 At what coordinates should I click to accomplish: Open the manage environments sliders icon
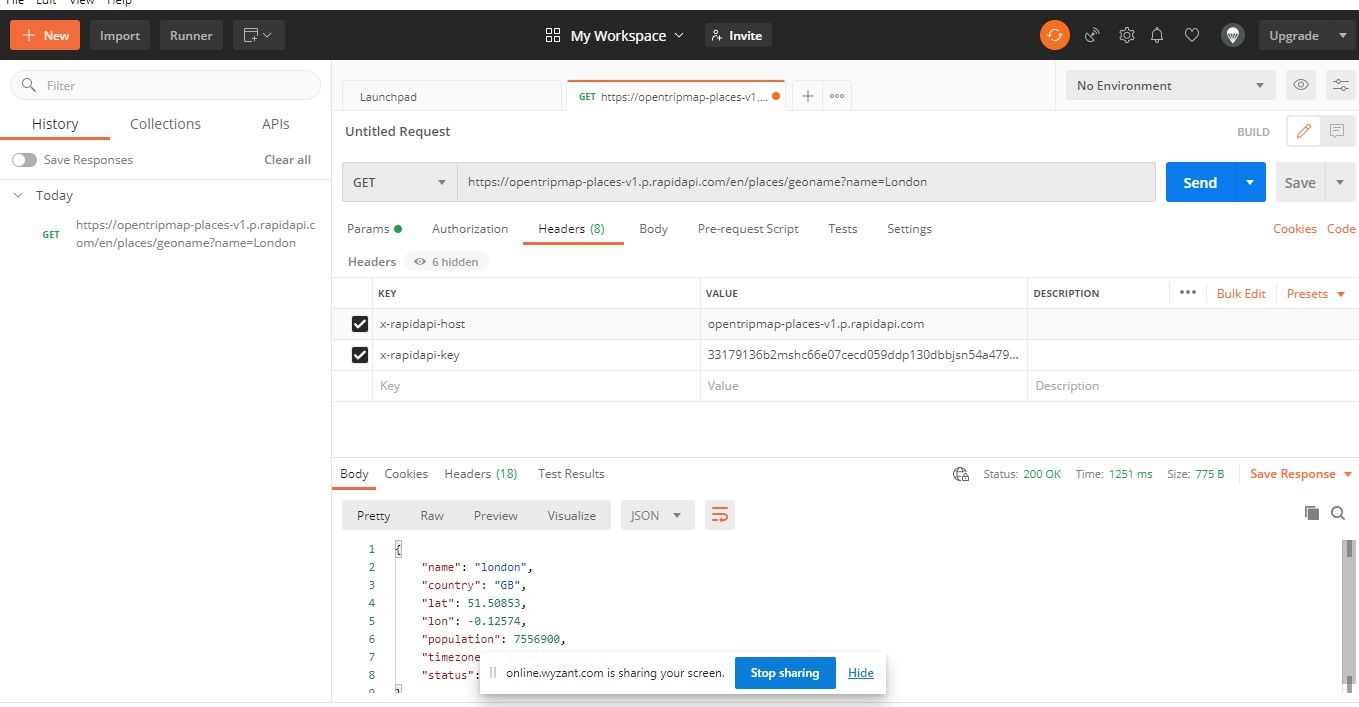[1340, 85]
